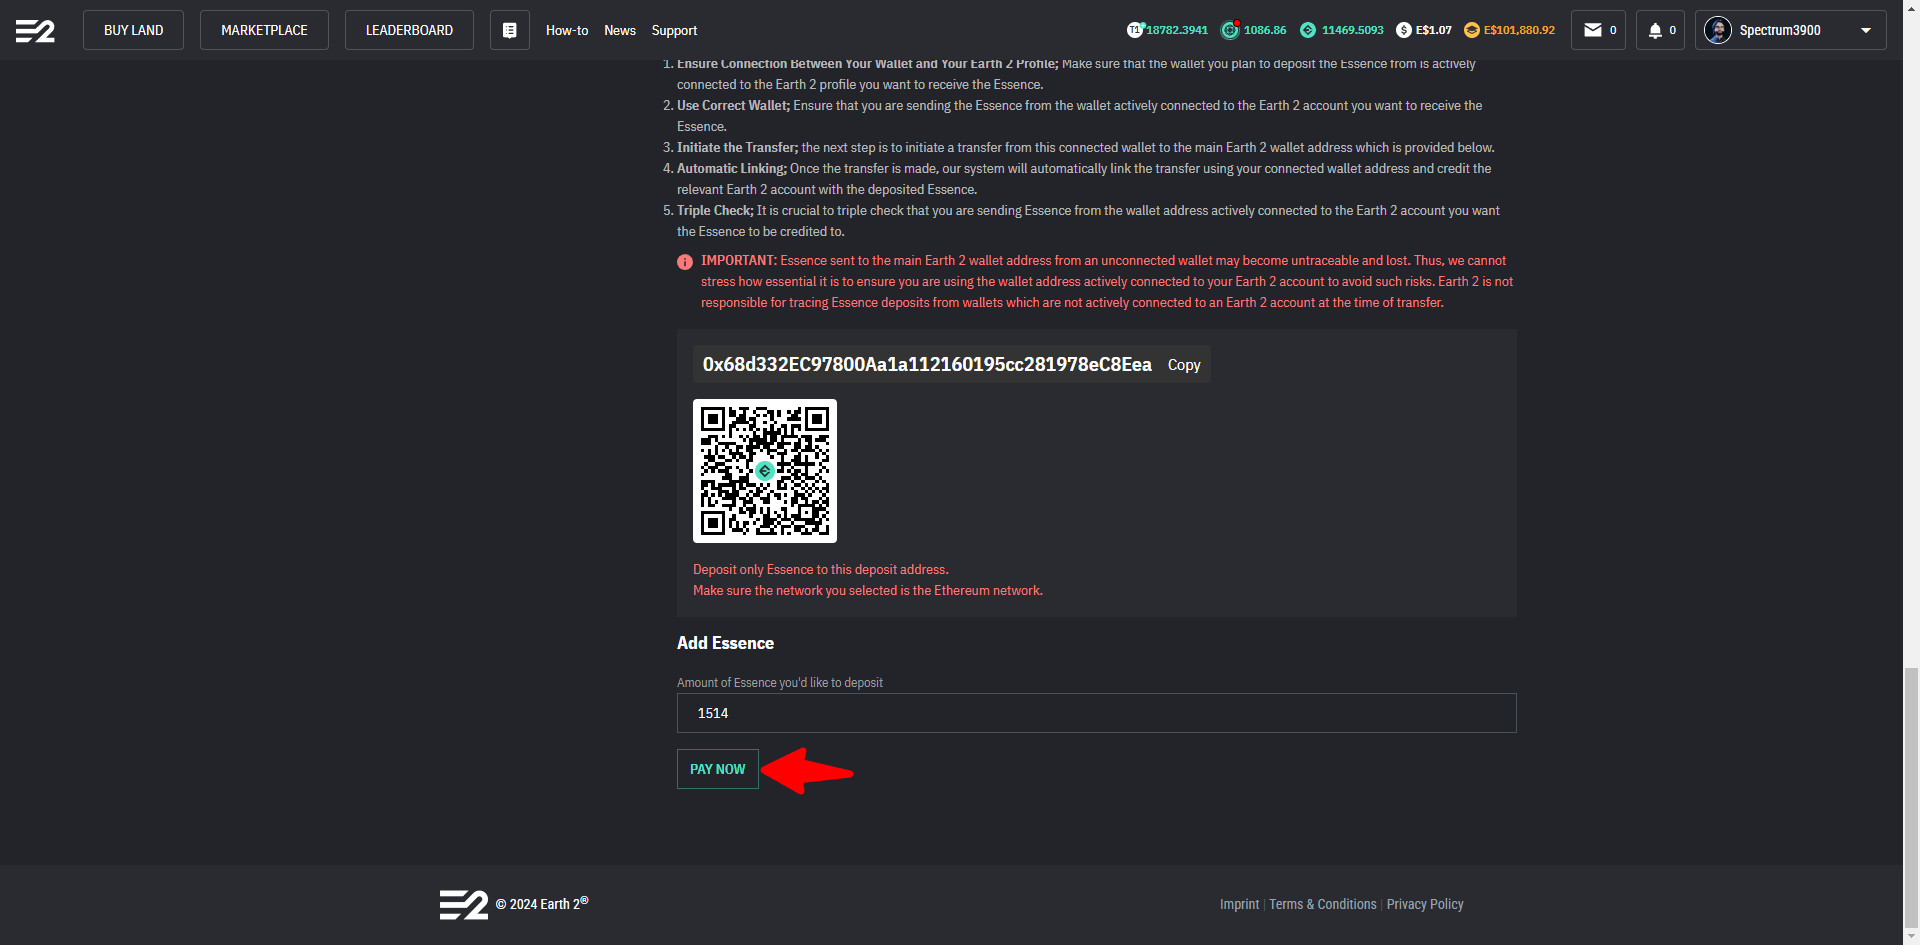The image size is (1920, 945).
Task: Click the Add Essence heading
Action: click(x=725, y=643)
